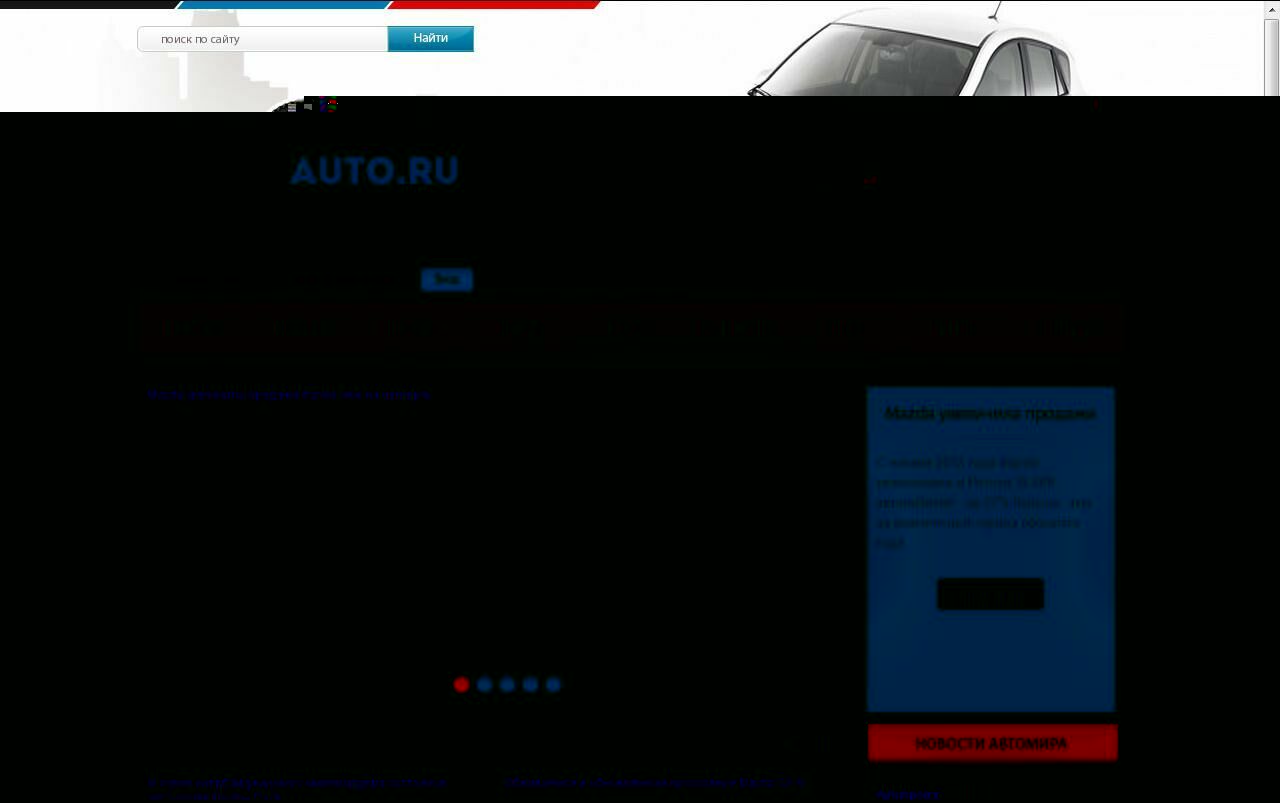Screen dimensions: 1280x803
Task: Open the red 'НОВОСТИ АВТОМИРА' banner
Action: 992,743
